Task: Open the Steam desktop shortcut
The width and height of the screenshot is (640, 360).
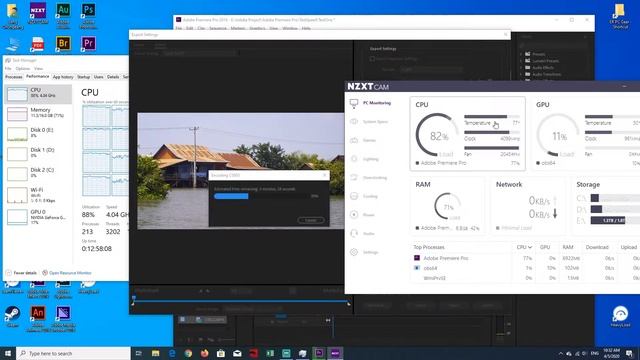Action: 13,316
